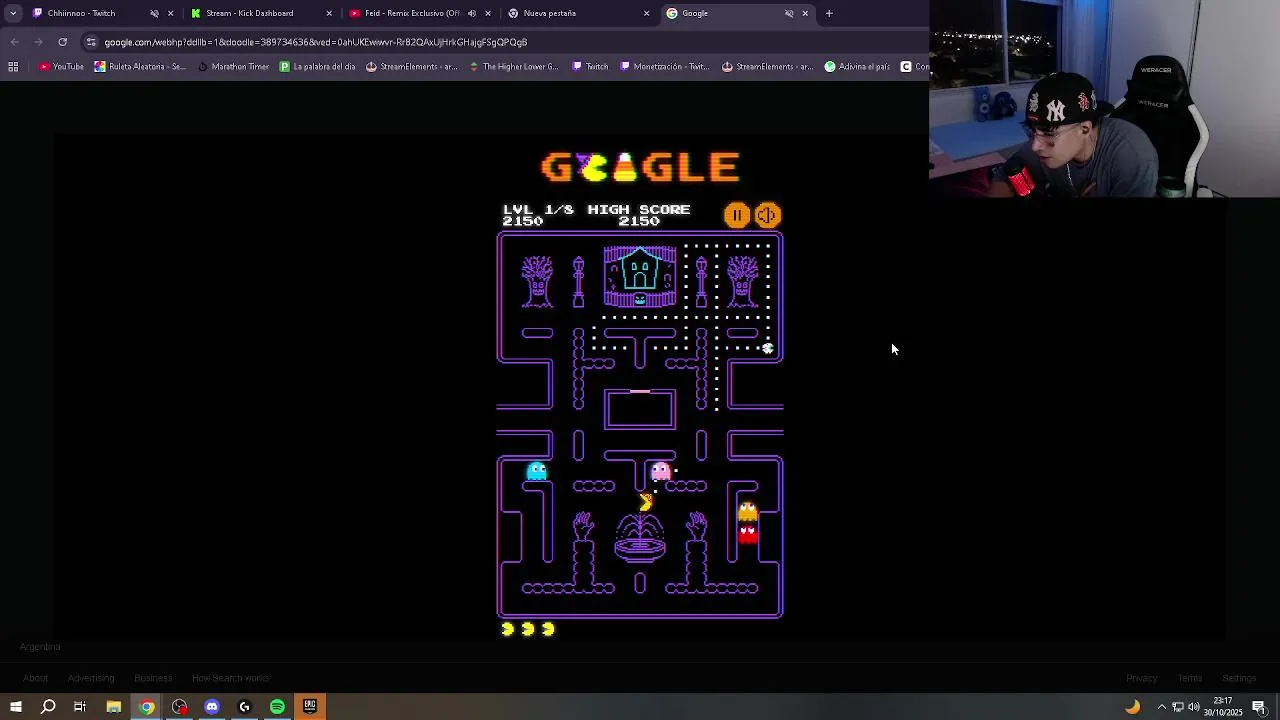This screenshot has height=720, width=1280.
Task: Open The Higher Lower Game bookmark
Action: (x=513, y=67)
